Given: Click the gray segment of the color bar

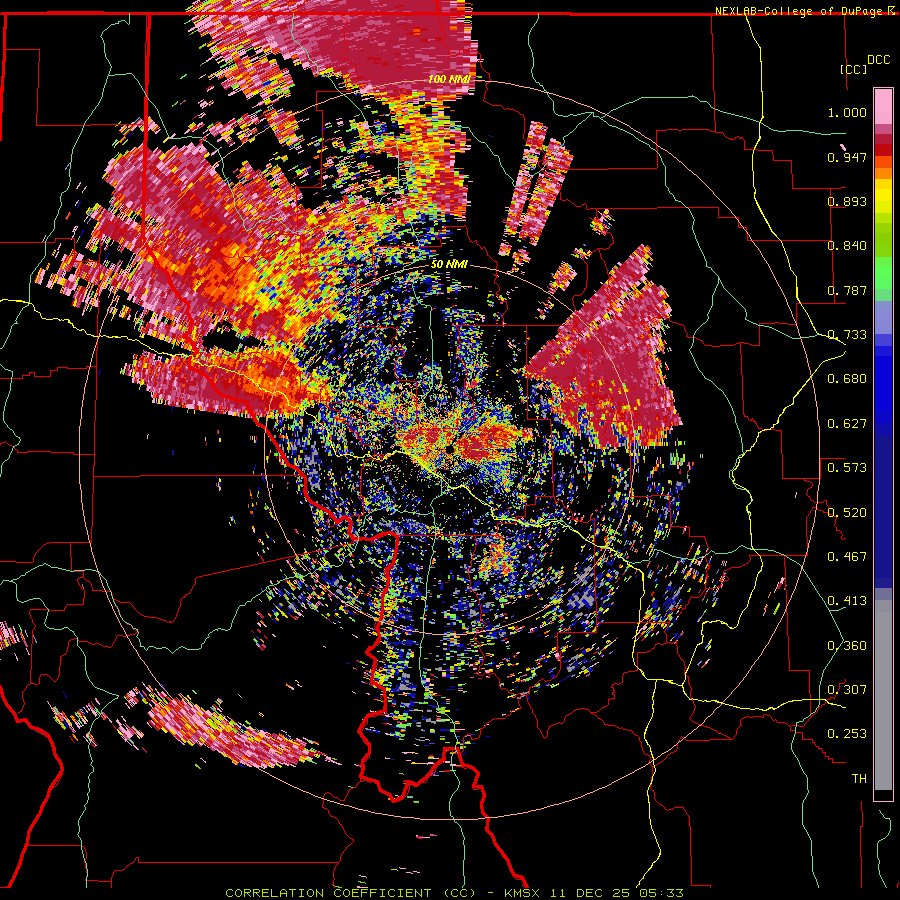Looking at the screenshot, I should (883, 695).
